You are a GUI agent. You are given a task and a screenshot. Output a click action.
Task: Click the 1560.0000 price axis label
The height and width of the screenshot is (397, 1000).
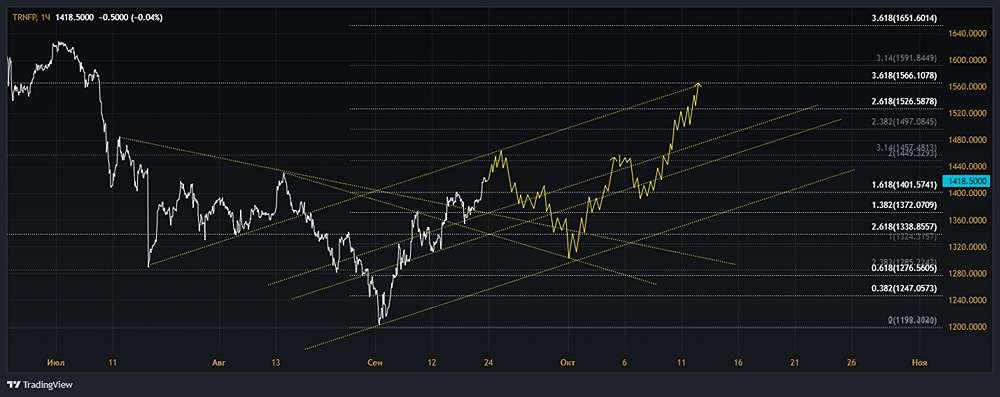click(967, 87)
